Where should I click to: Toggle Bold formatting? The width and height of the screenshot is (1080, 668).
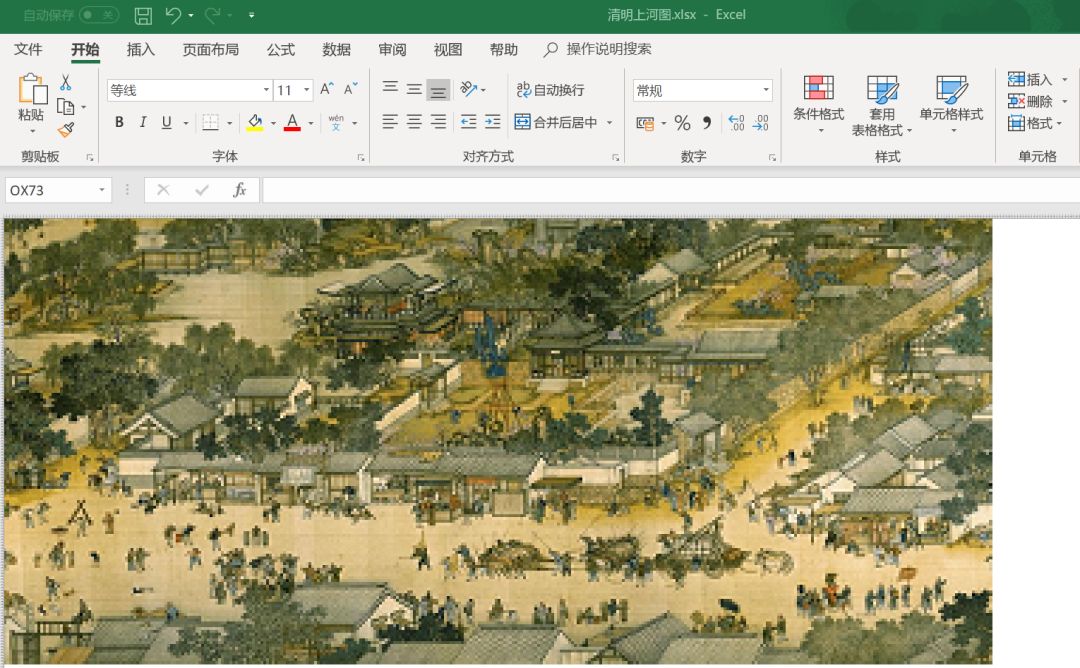pyautogui.click(x=119, y=123)
